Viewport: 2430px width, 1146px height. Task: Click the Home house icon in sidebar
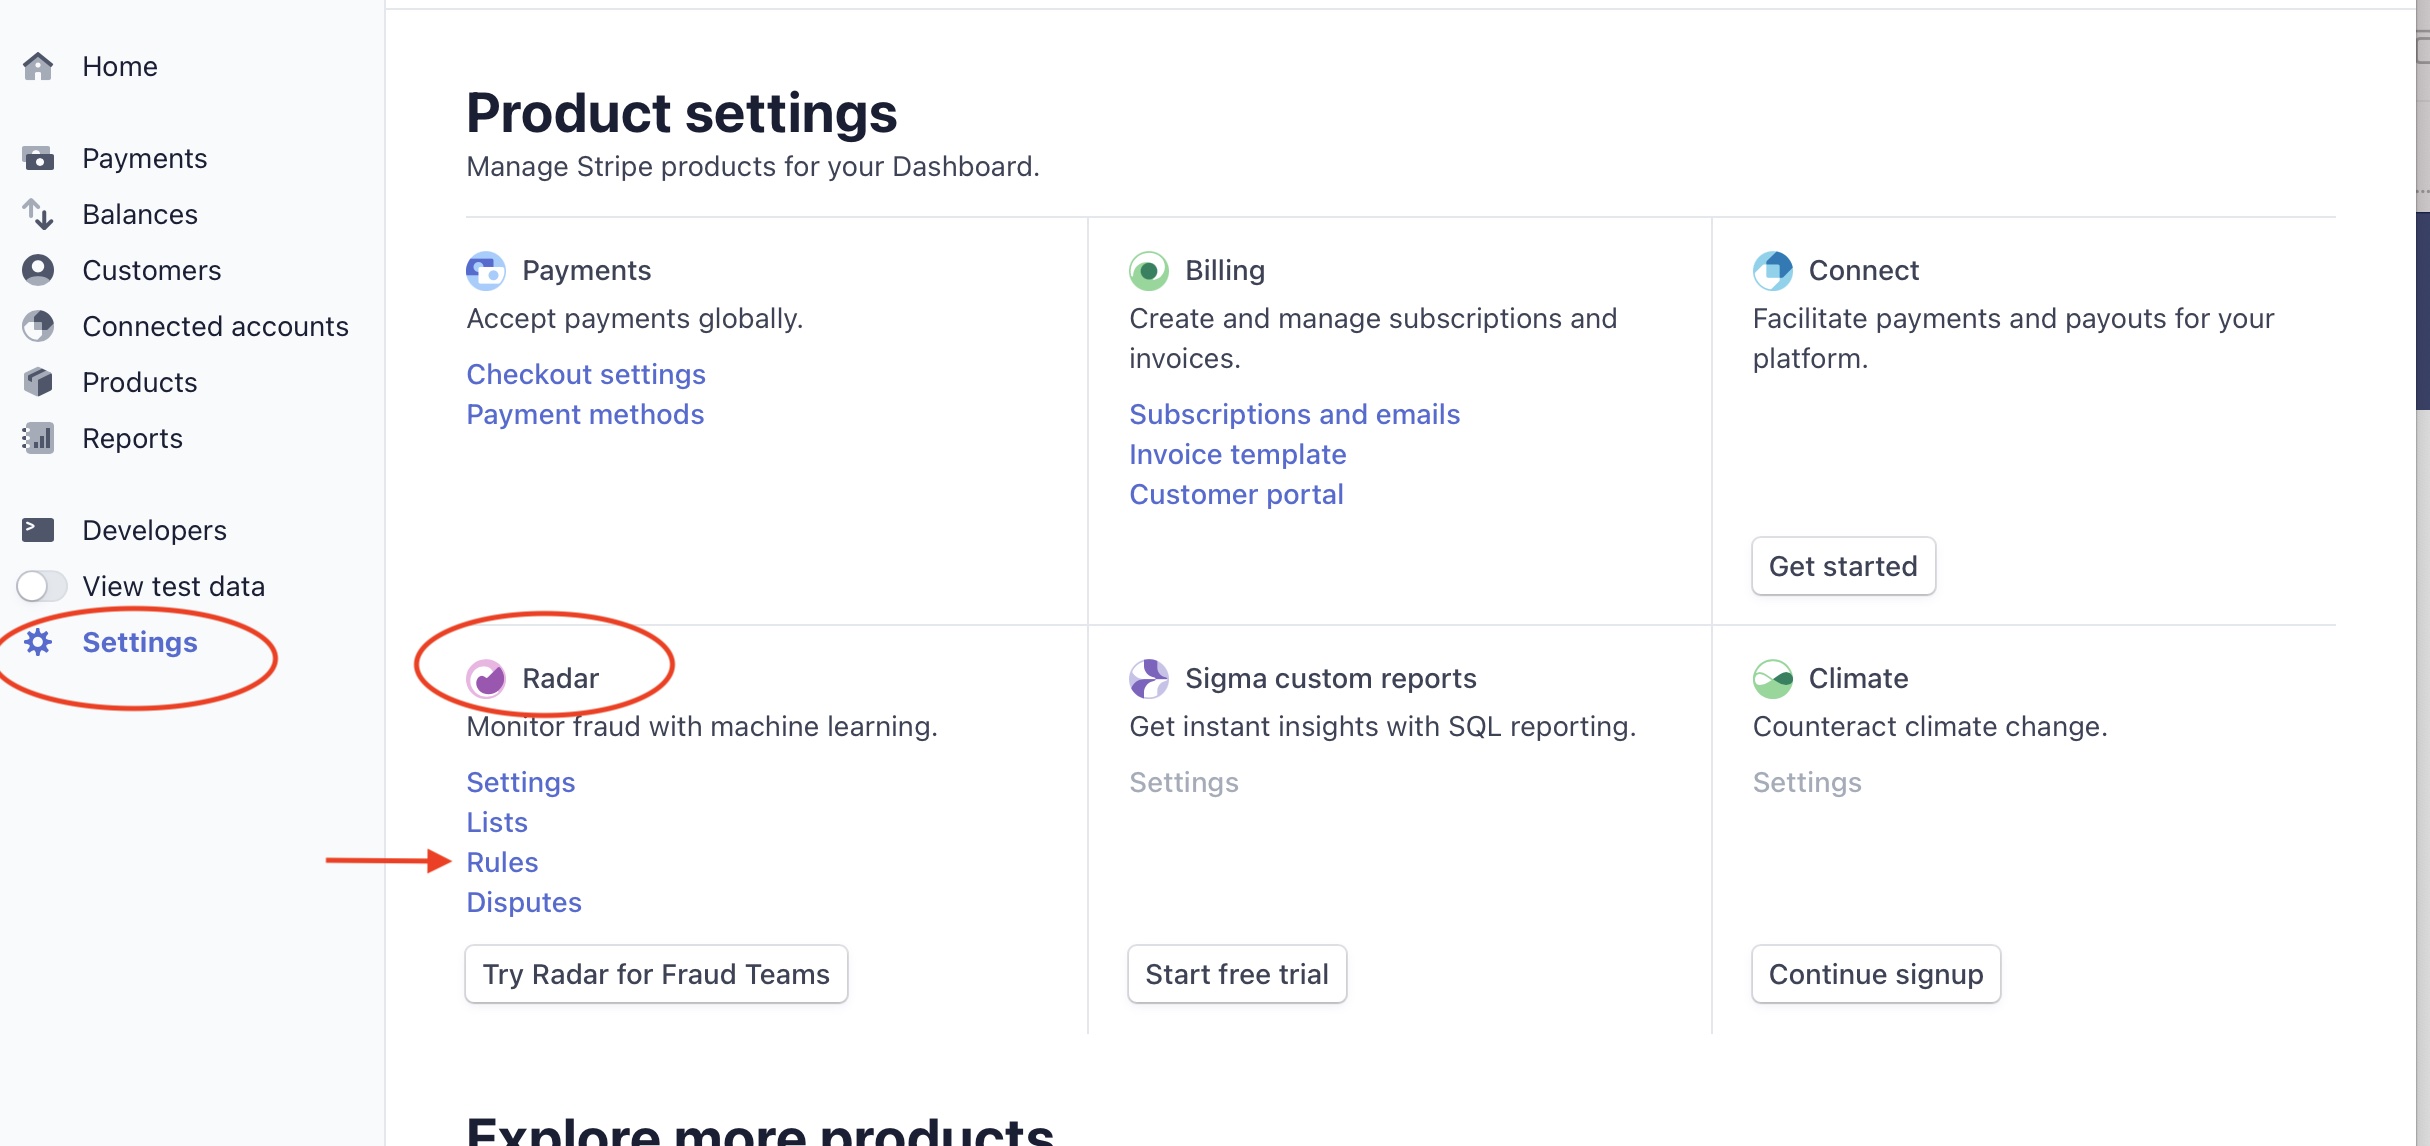[x=38, y=67]
